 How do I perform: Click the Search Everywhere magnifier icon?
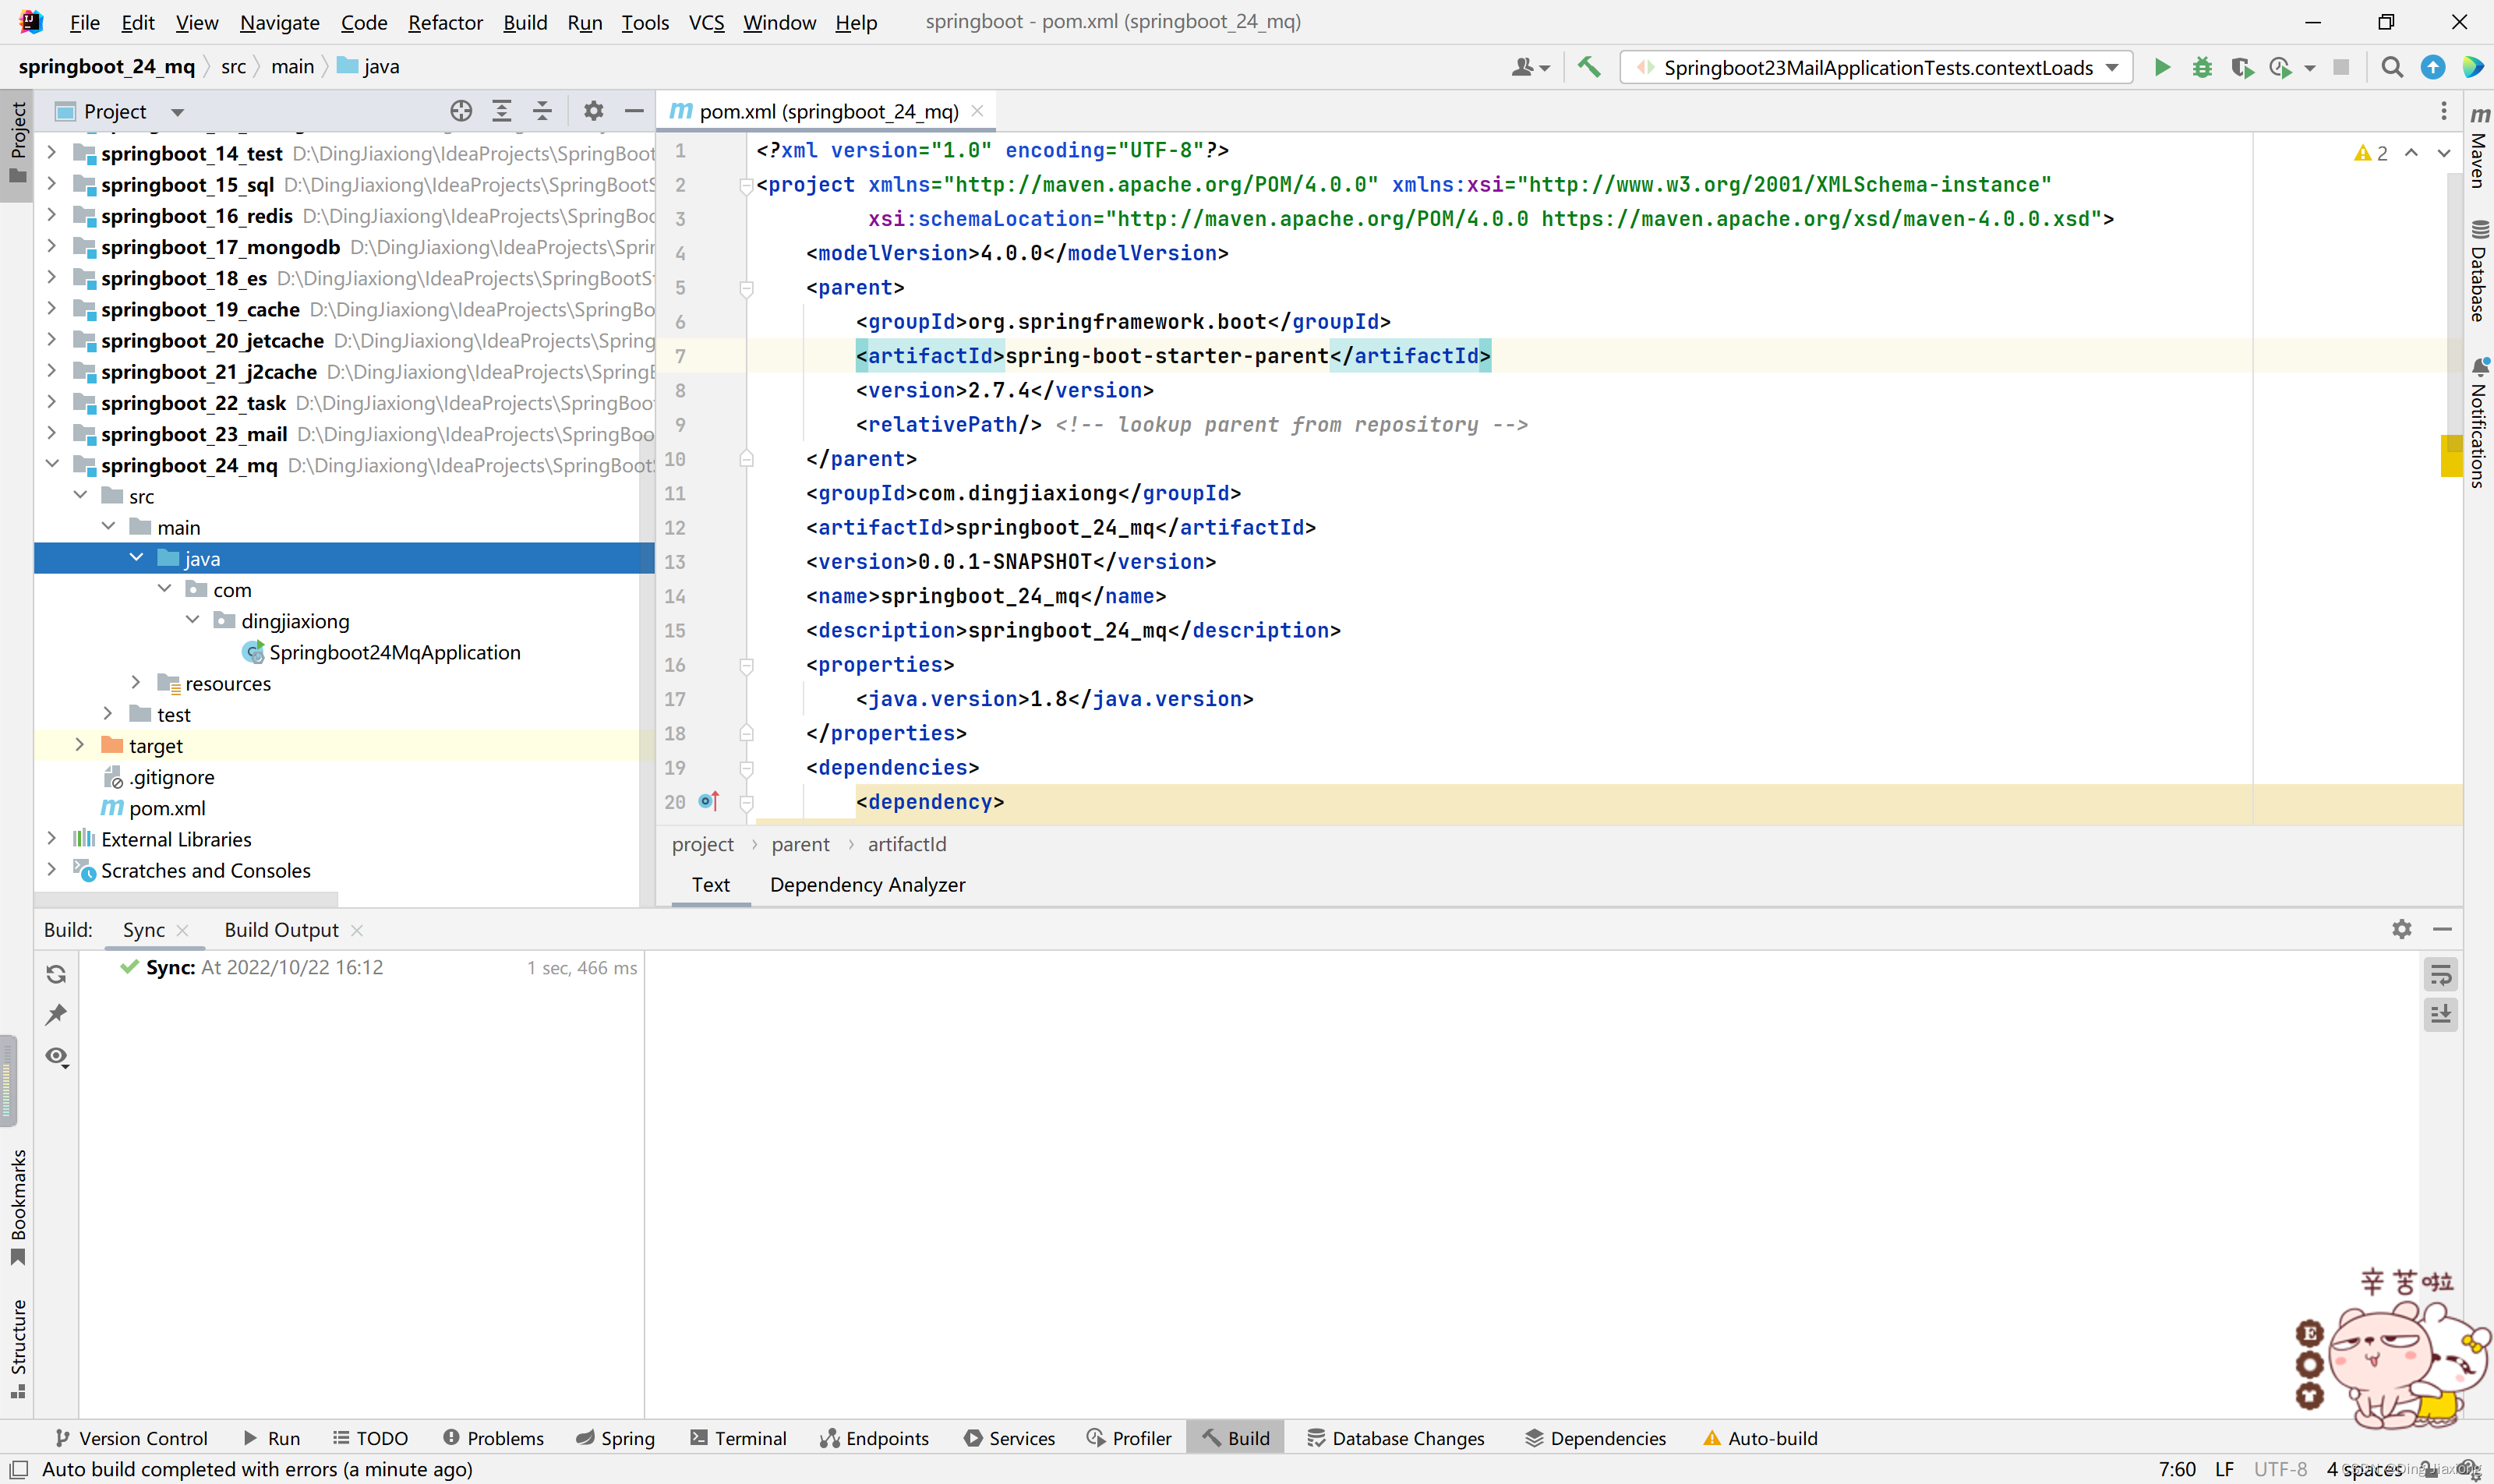coord(2391,67)
